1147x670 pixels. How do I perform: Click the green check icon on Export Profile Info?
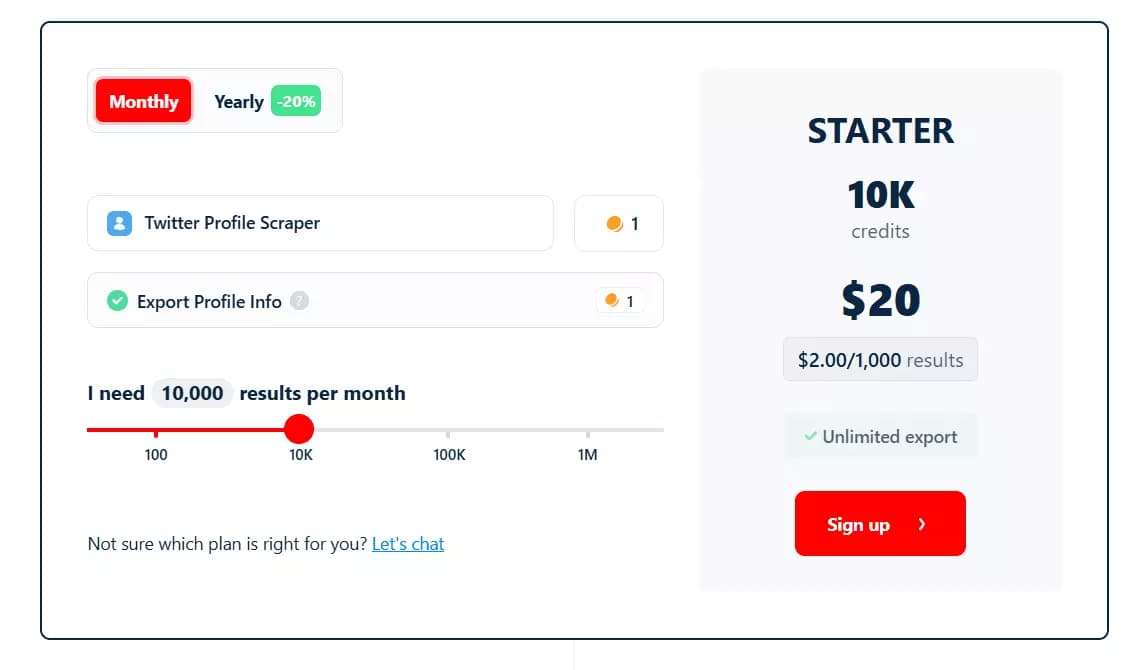[x=117, y=300]
